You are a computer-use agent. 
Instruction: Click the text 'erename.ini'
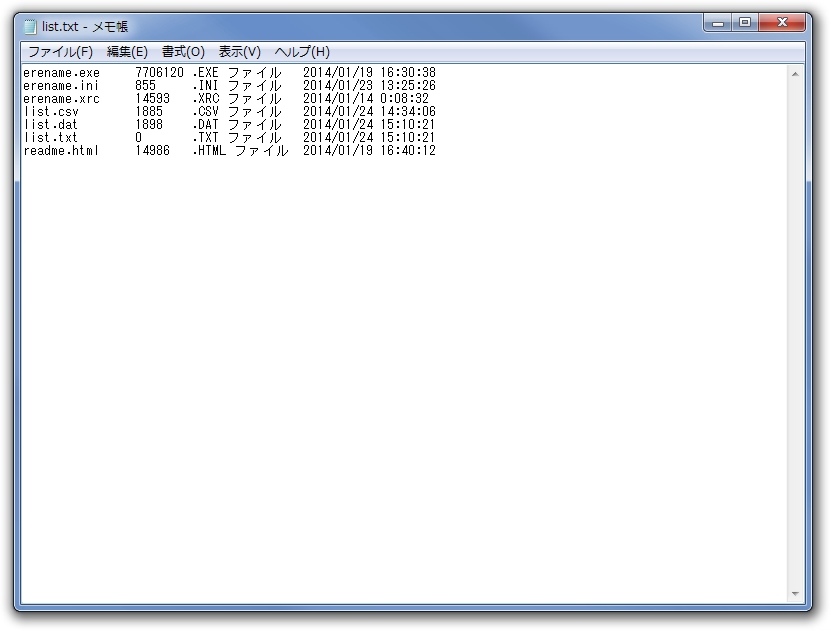[x=61, y=86]
